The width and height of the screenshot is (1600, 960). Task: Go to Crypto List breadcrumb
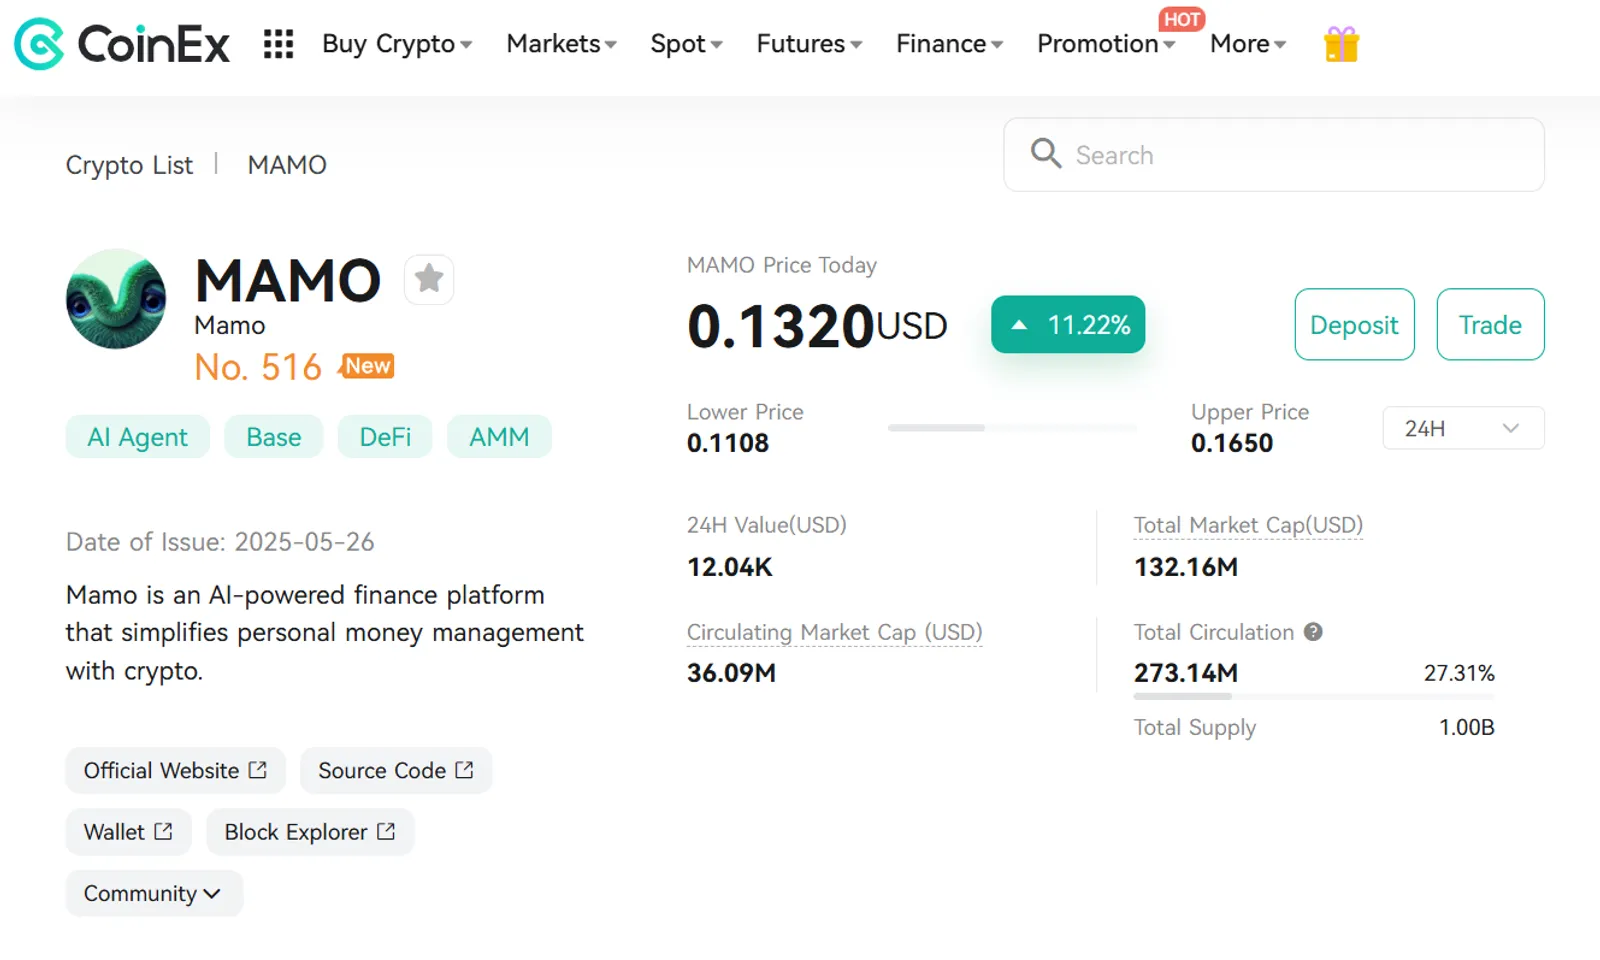pyautogui.click(x=129, y=165)
